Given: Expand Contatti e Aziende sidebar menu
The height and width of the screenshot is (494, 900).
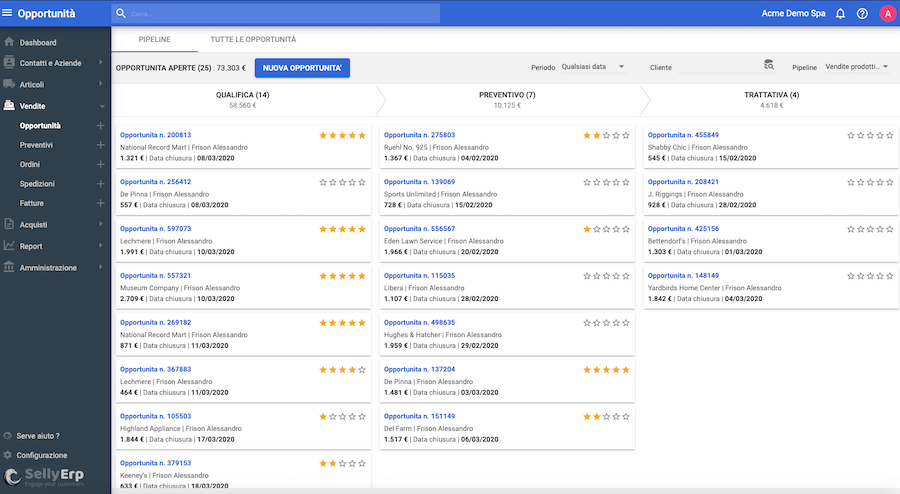Looking at the screenshot, I should [55, 63].
